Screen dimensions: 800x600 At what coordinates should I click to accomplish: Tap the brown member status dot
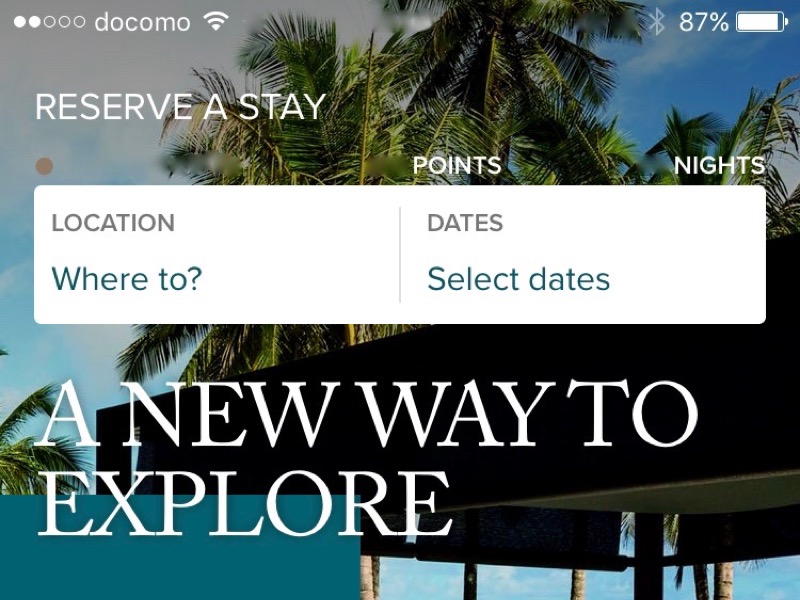(44, 166)
